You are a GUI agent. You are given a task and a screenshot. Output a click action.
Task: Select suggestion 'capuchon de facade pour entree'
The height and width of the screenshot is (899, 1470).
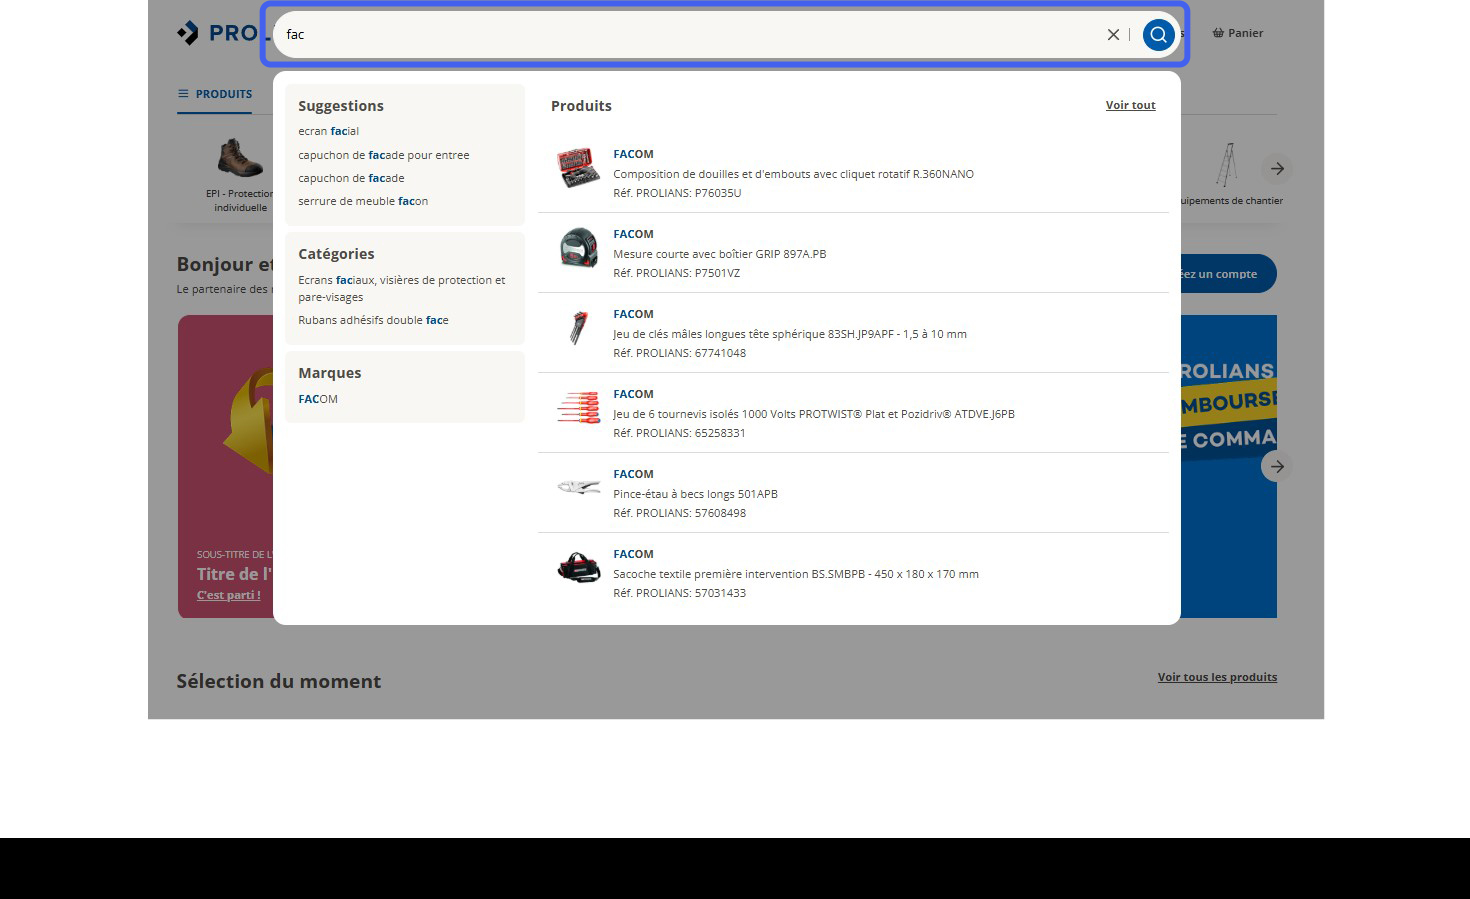tap(383, 155)
